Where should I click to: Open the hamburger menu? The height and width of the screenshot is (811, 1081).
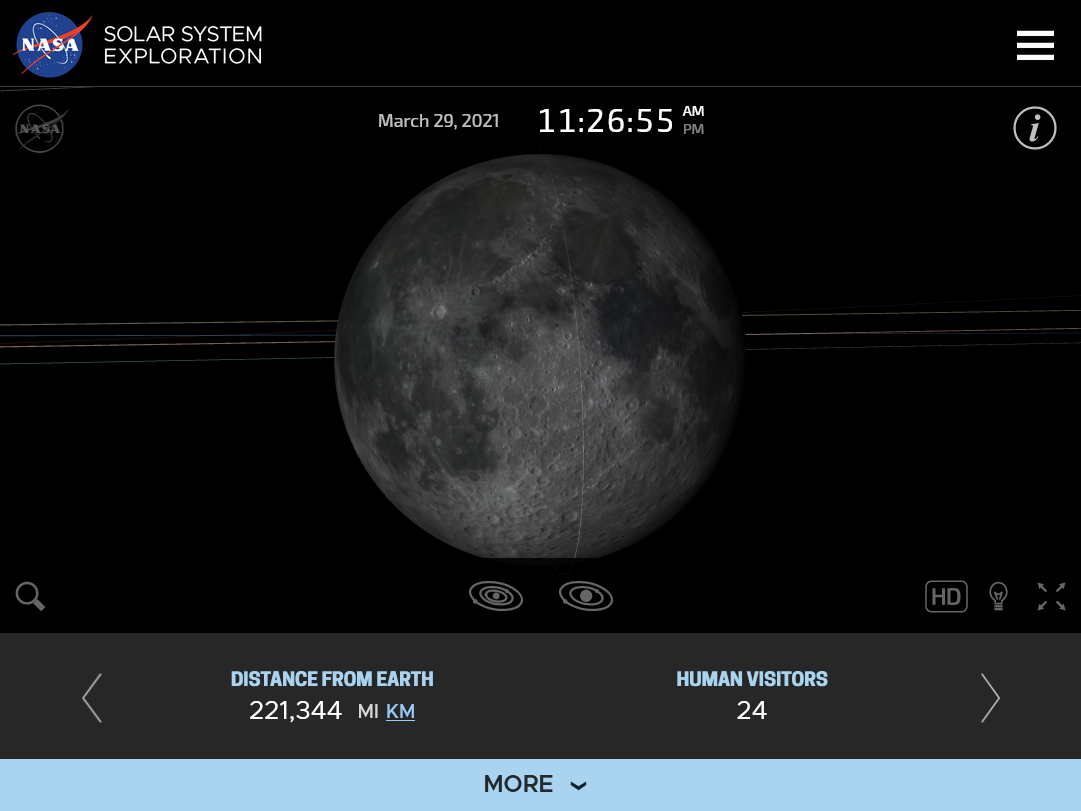[1035, 45]
